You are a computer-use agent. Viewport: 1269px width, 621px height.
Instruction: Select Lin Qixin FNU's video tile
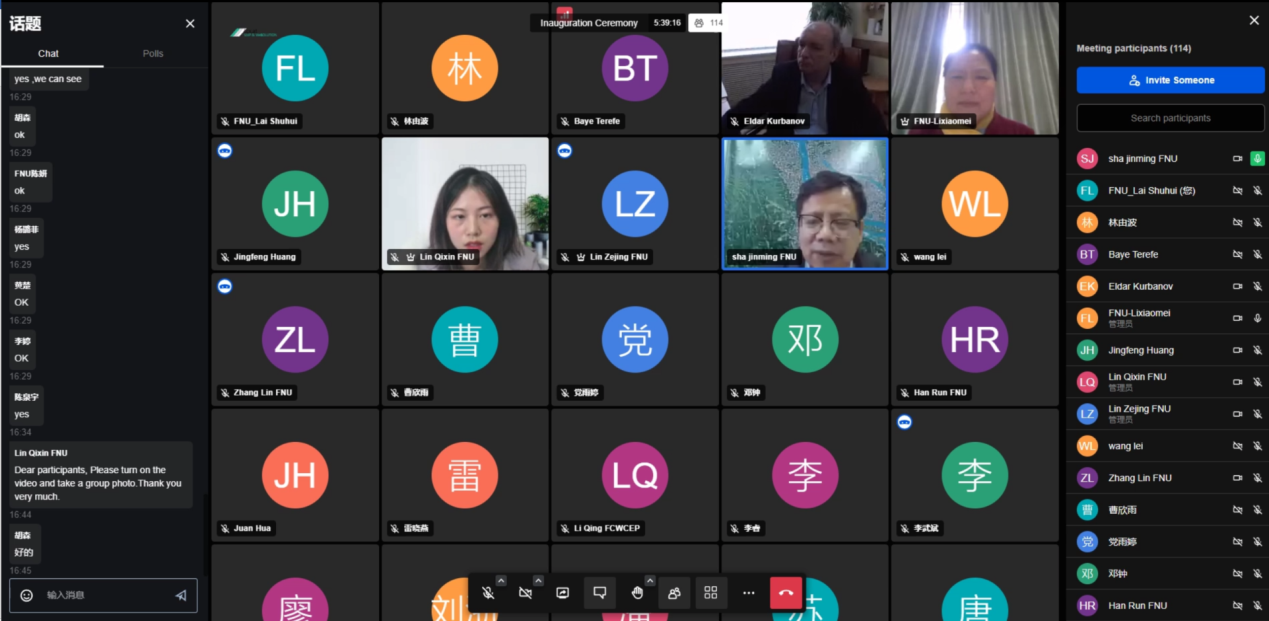tap(465, 204)
